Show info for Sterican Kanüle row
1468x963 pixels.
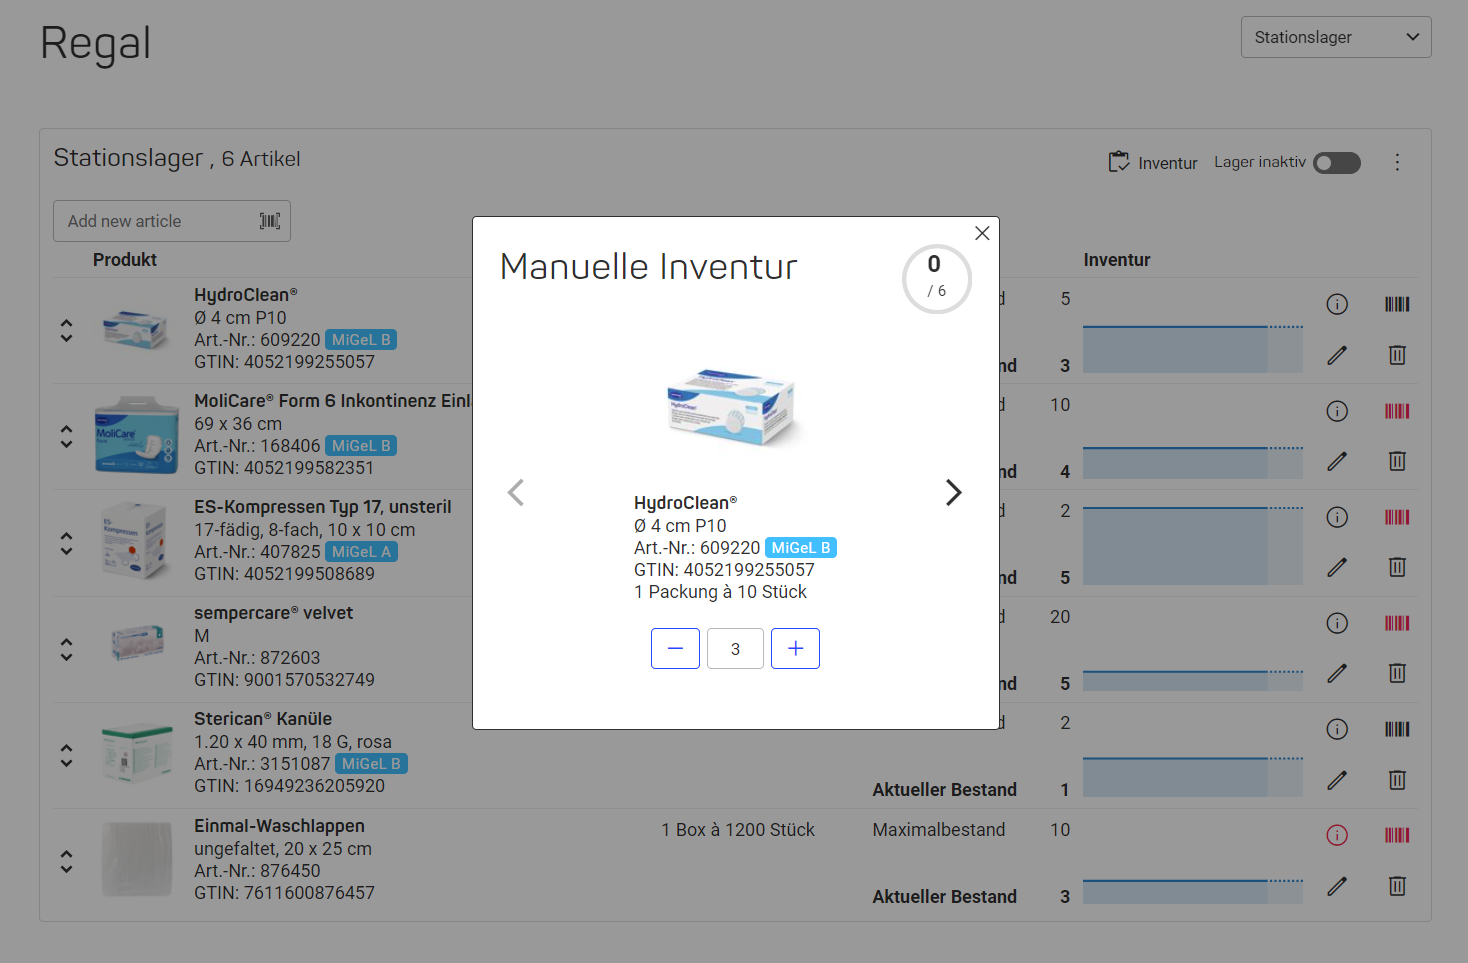point(1337,729)
